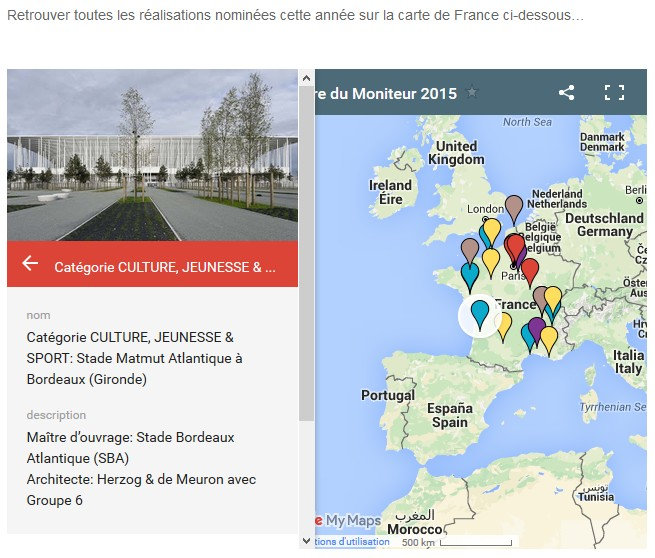
Task: Click the brown pin near the Netherlands
Action: pos(513,209)
